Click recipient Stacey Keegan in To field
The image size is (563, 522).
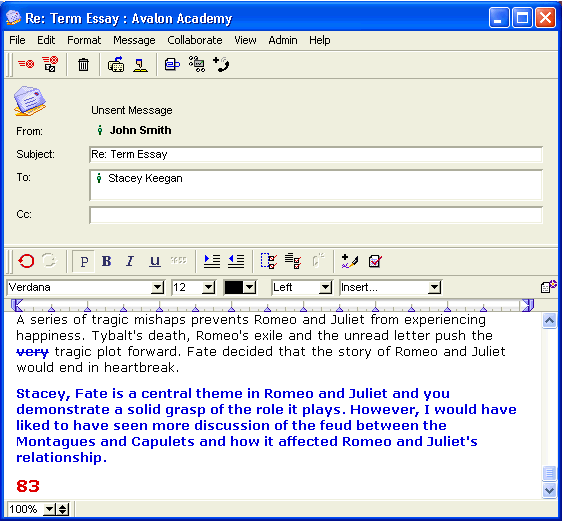145,178
